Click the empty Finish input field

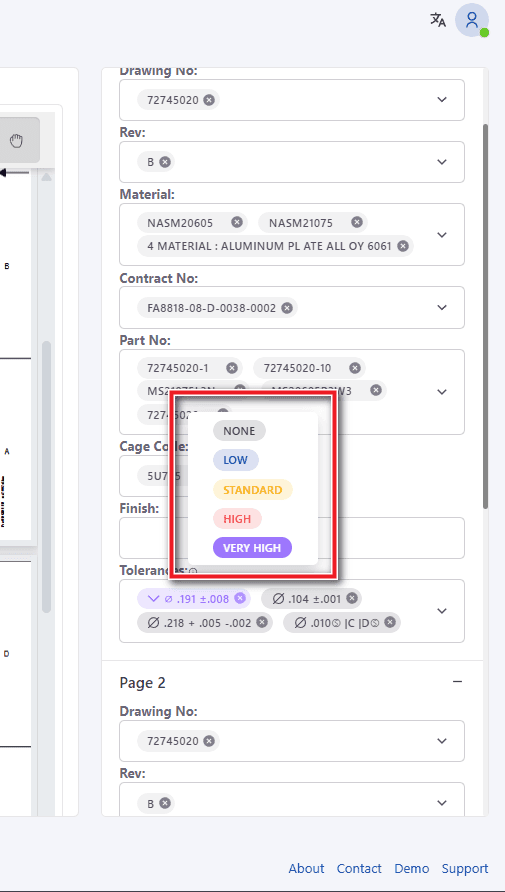(x=292, y=538)
